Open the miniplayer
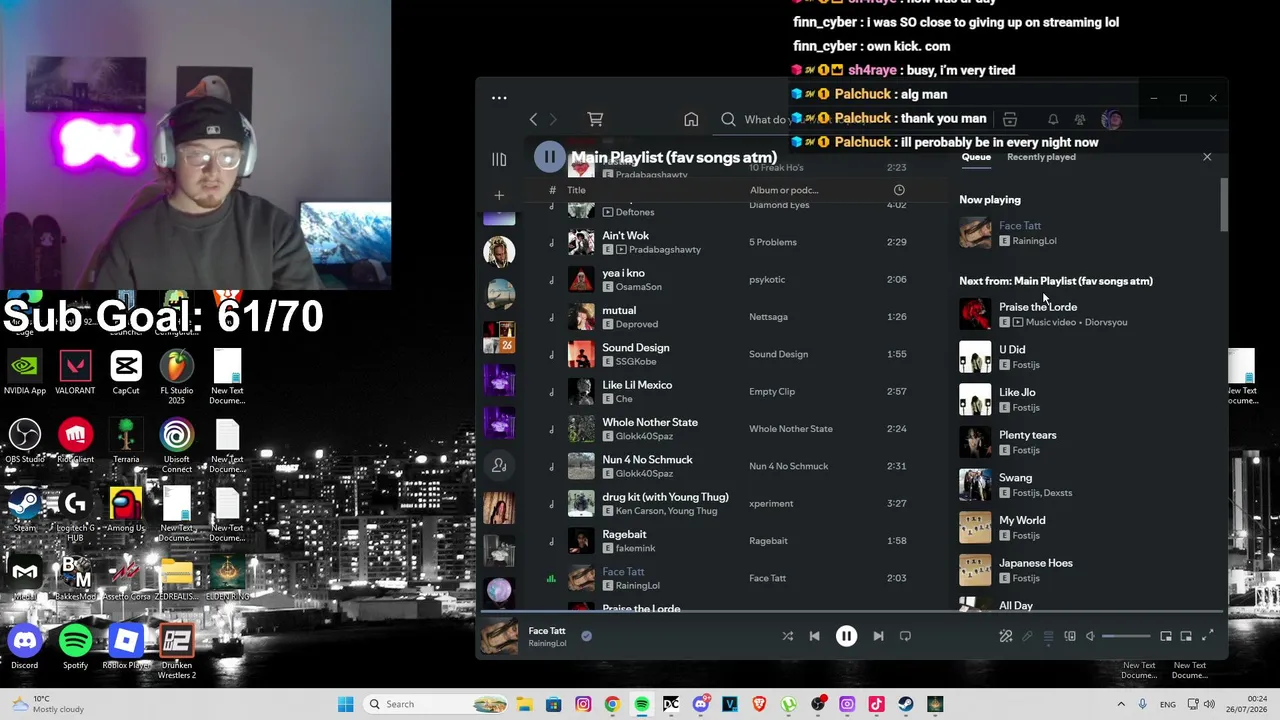Image resolution: width=1280 pixels, height=720 pixels. [1166, 636]
